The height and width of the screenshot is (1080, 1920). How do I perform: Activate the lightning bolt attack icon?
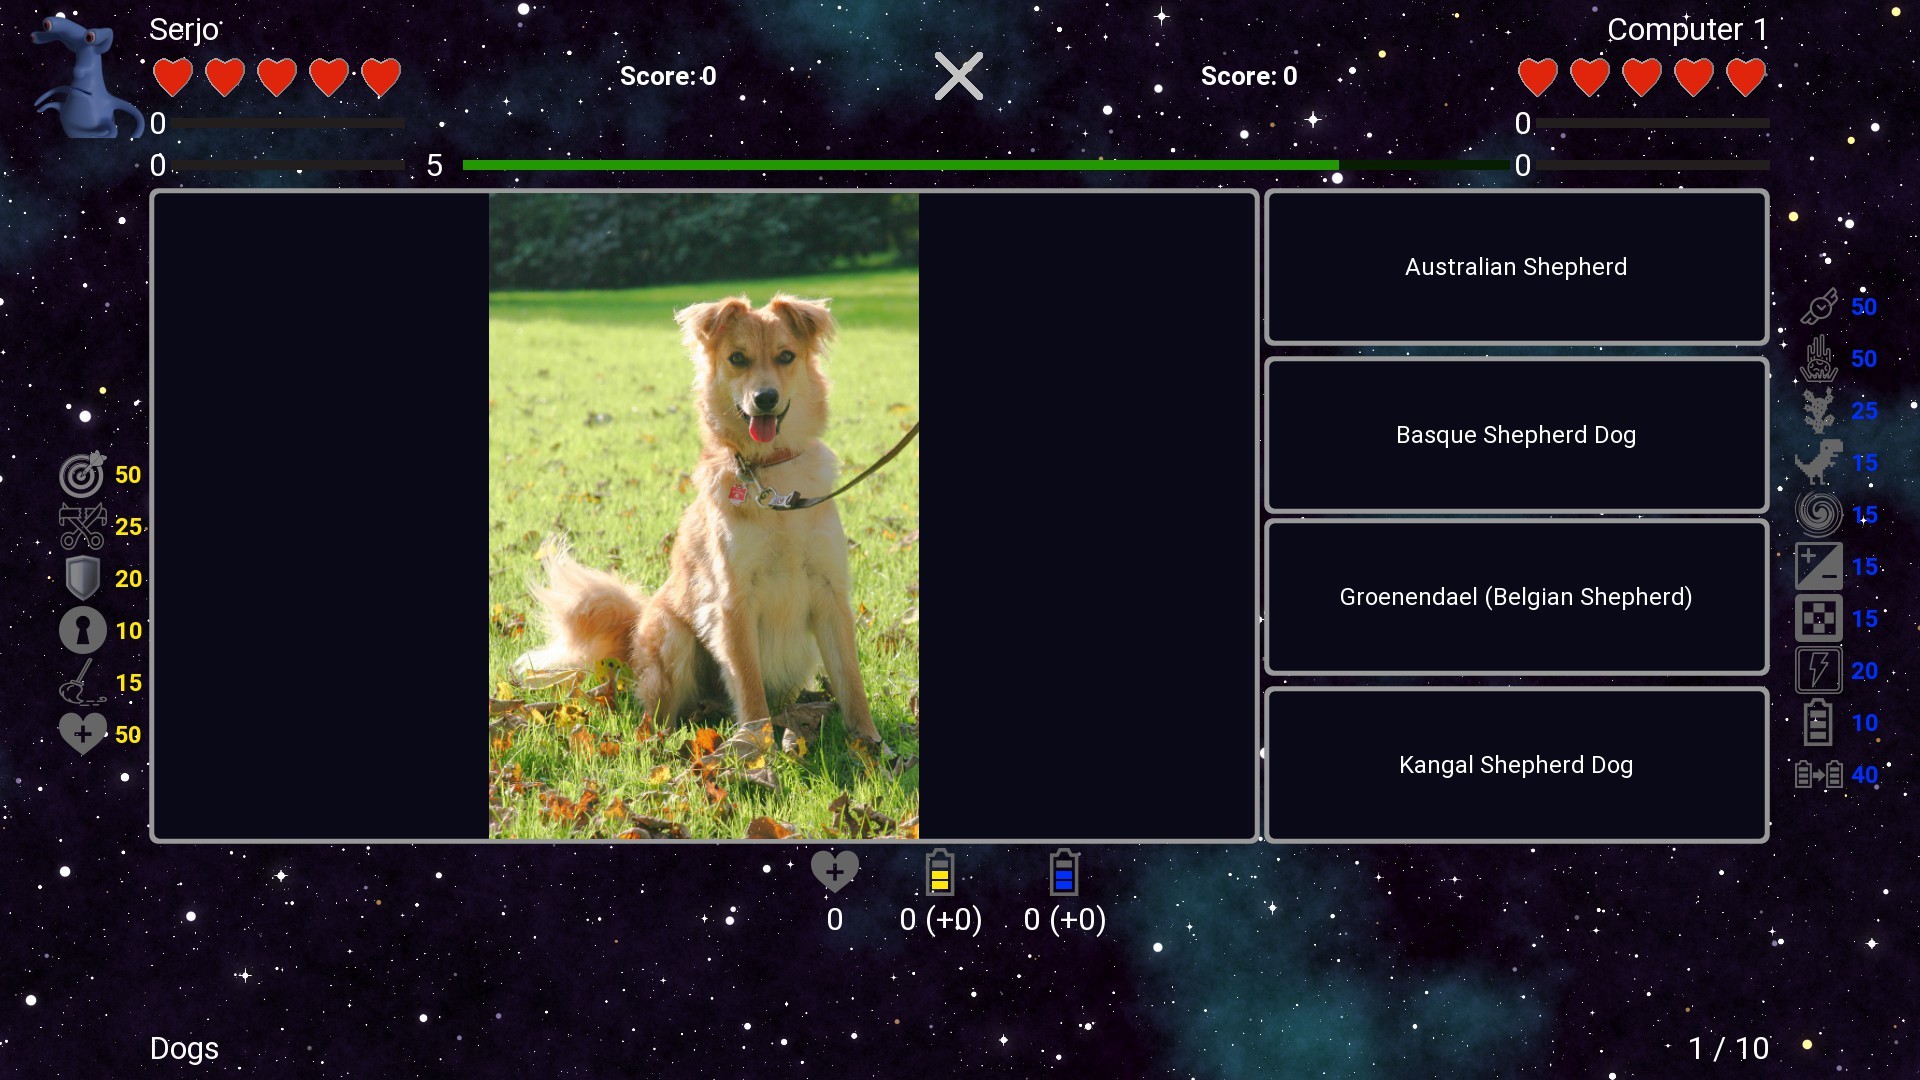[x=1818, y=671]
